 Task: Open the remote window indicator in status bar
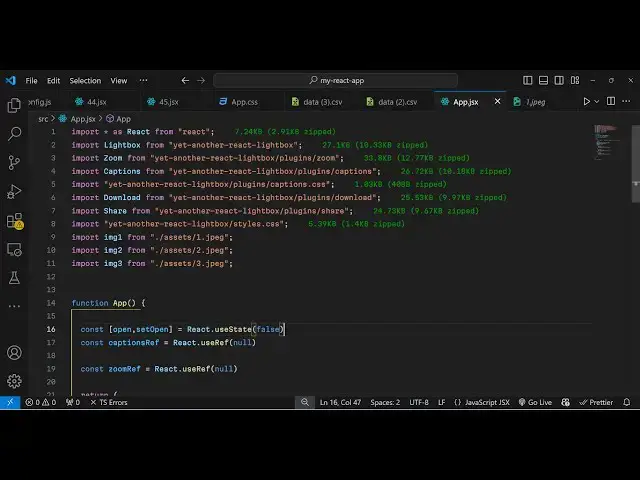pyautogui.click(x=10, y=402)
